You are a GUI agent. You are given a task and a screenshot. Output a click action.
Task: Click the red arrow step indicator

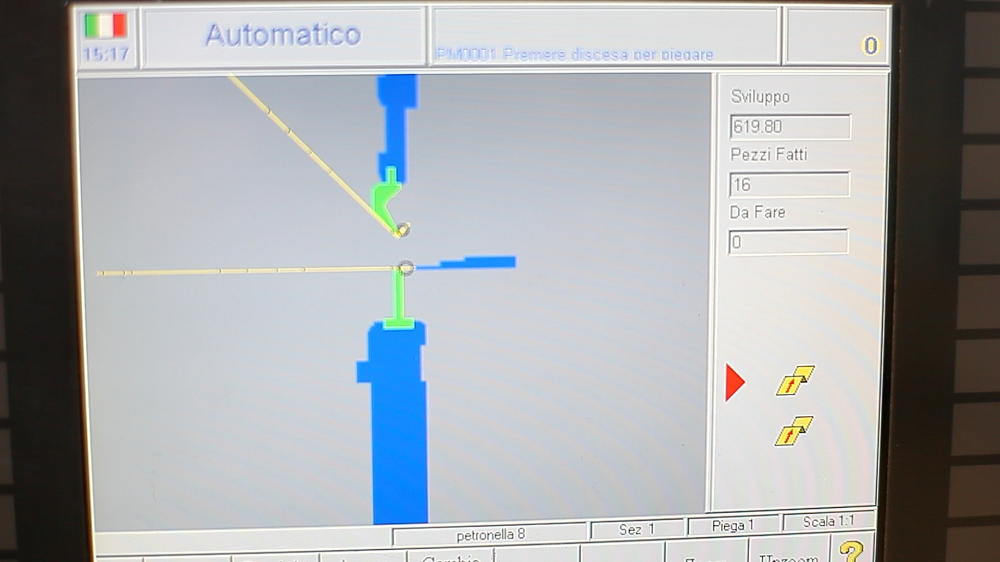click(735, 382)
